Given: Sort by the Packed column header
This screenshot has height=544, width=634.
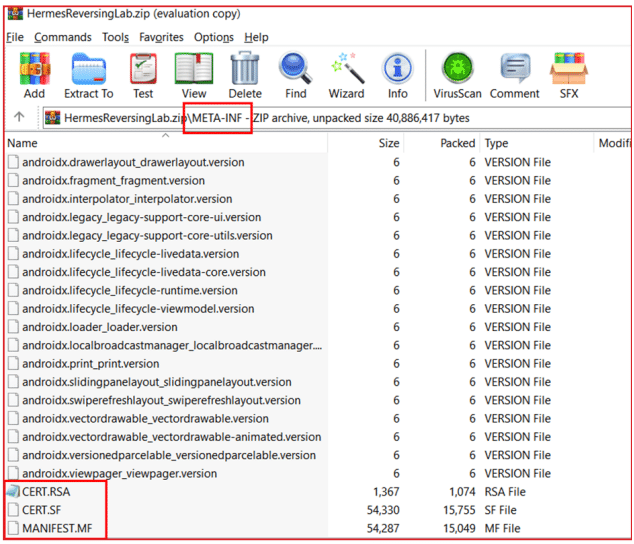Looking at the screenshot, I should 442,143.
